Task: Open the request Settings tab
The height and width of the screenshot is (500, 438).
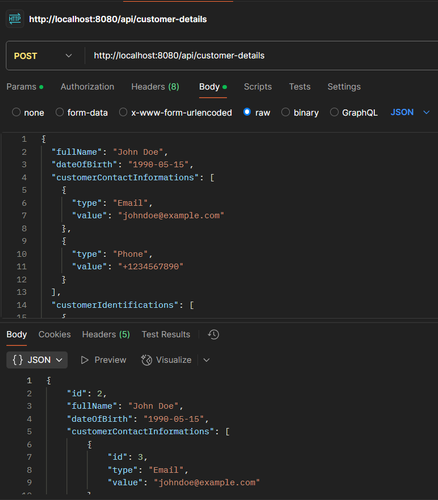Action: (344, 87)
